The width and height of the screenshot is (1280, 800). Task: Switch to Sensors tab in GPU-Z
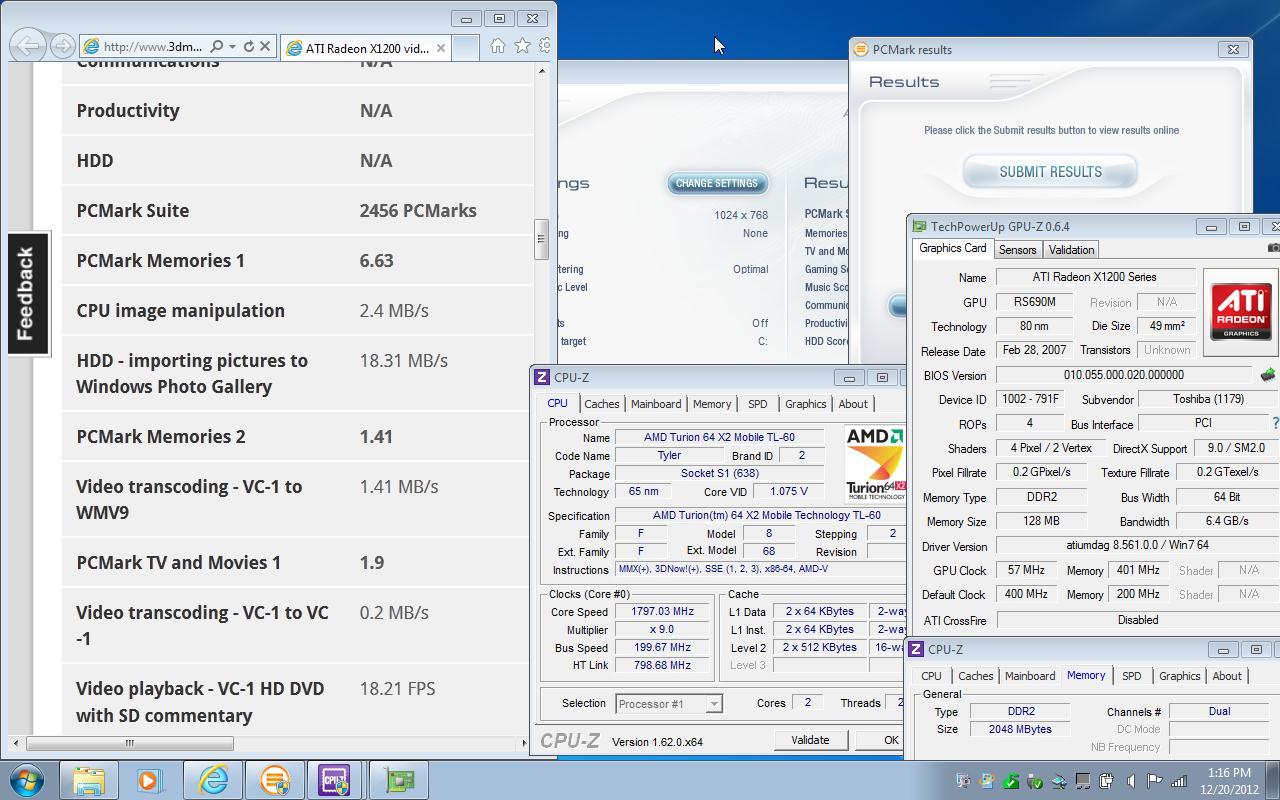[1017, 249]
